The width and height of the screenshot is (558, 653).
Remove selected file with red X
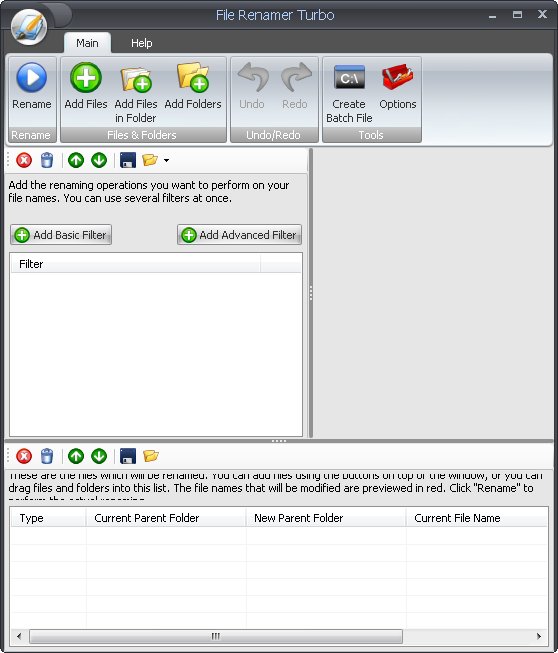pyautogui.click(x=24, y=456)
